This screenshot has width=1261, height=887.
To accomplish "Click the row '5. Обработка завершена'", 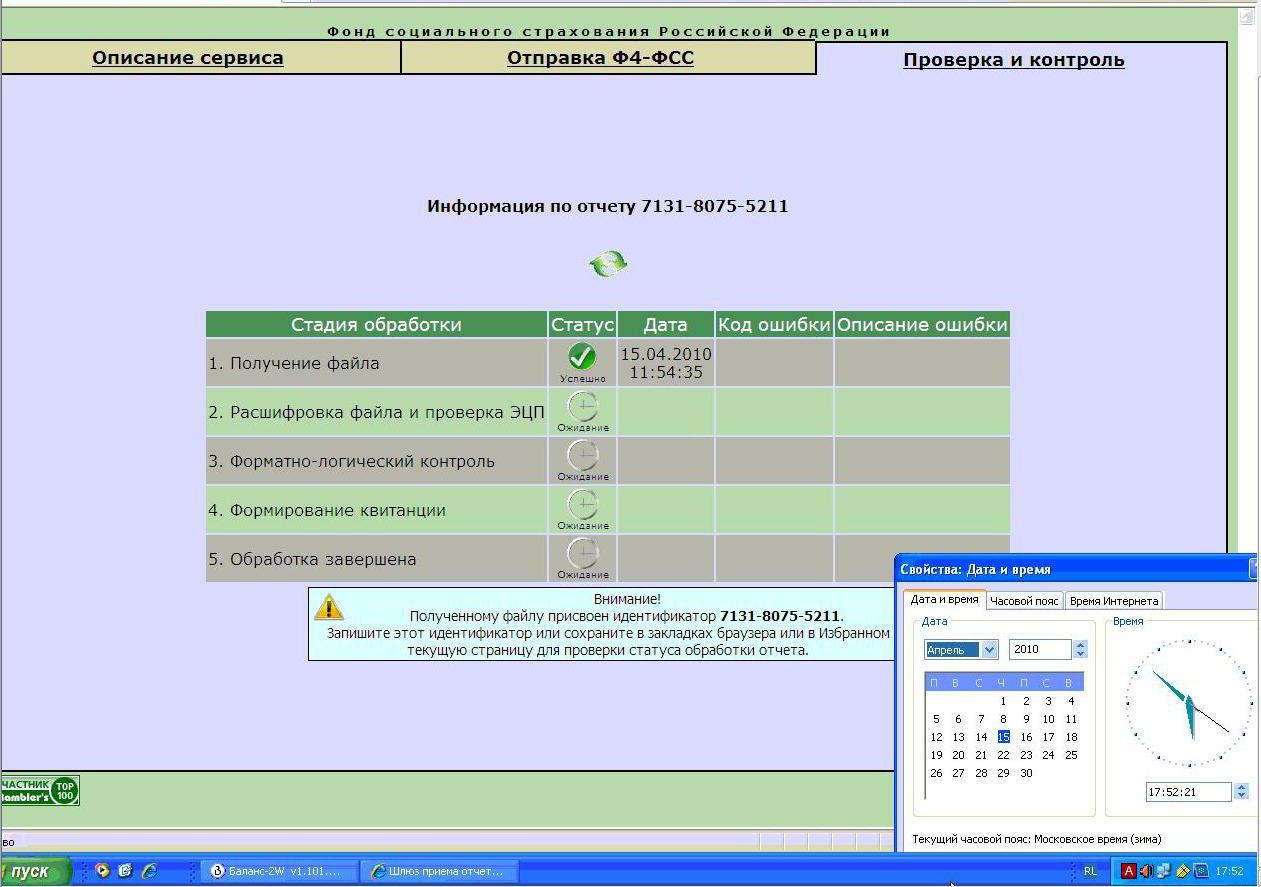I will point(608,559).
